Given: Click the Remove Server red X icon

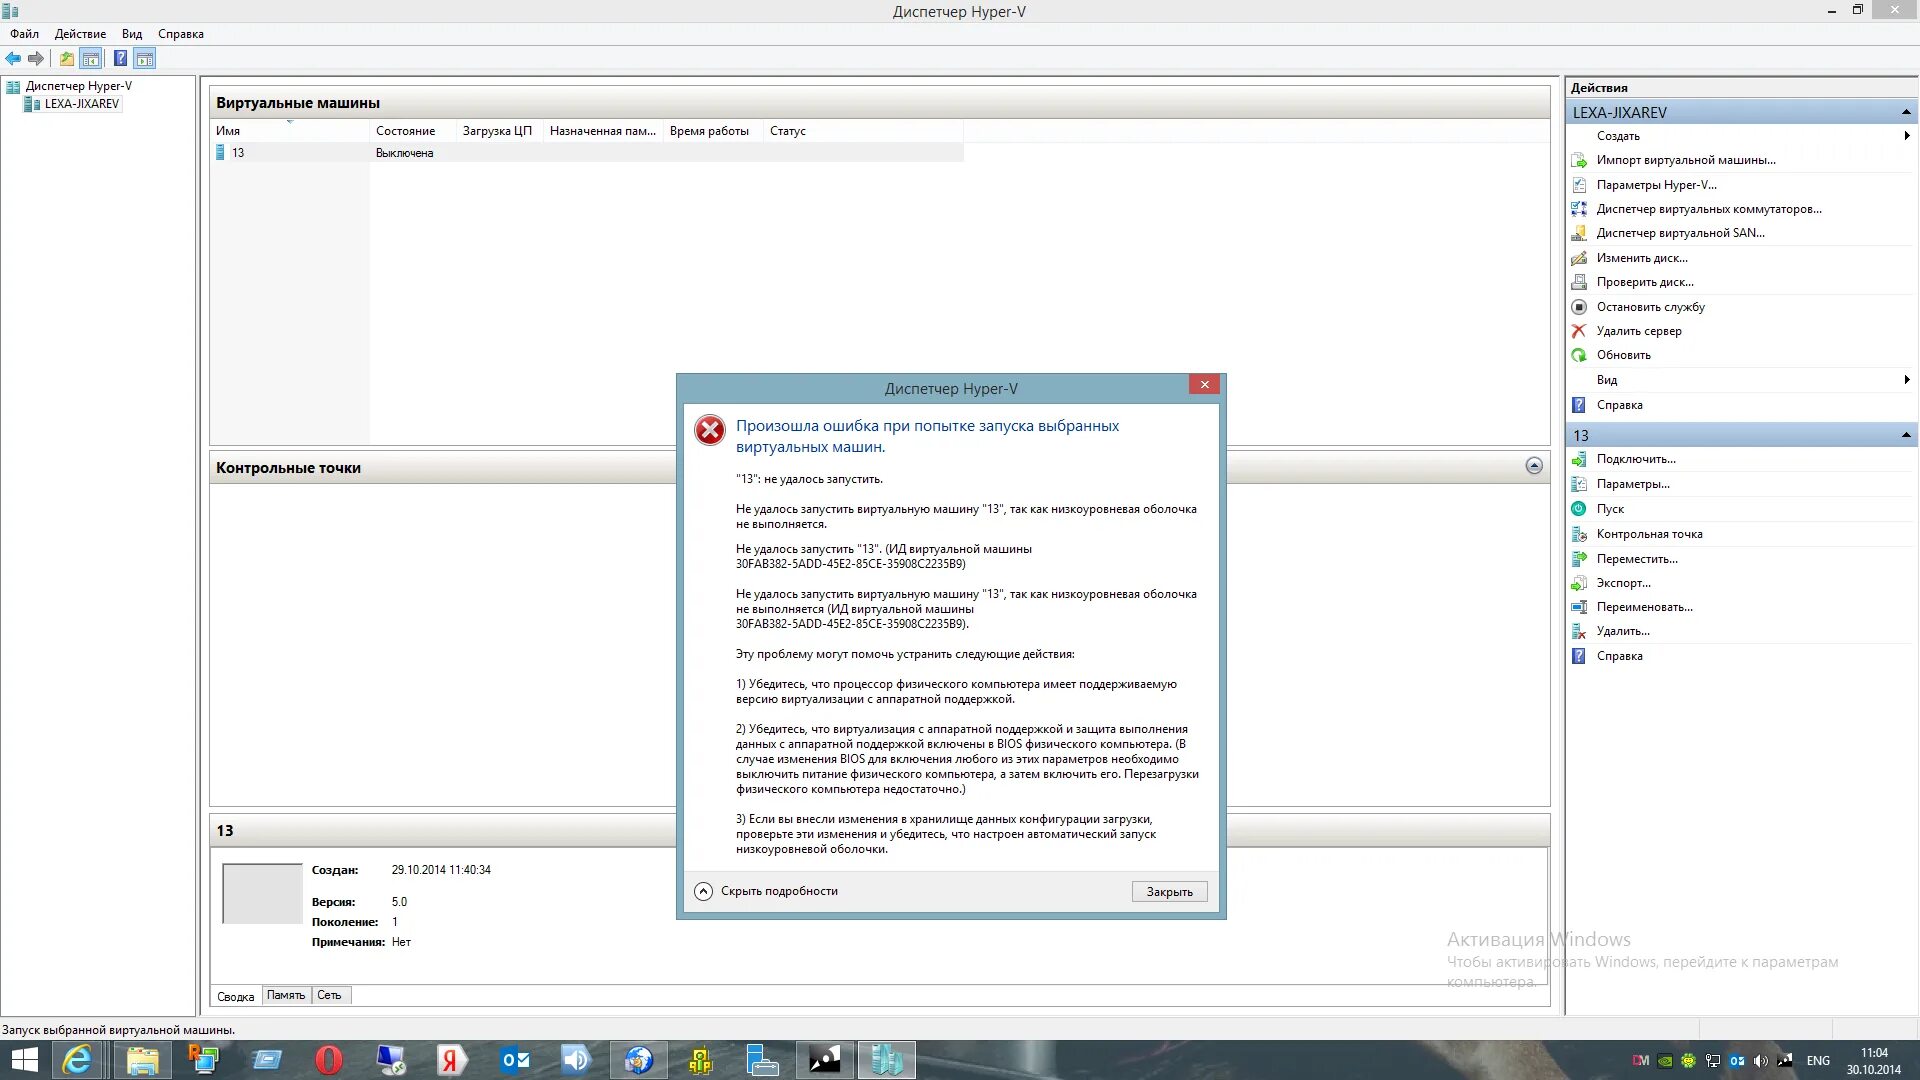Looking at the screenshot, I should [1579, 331].
